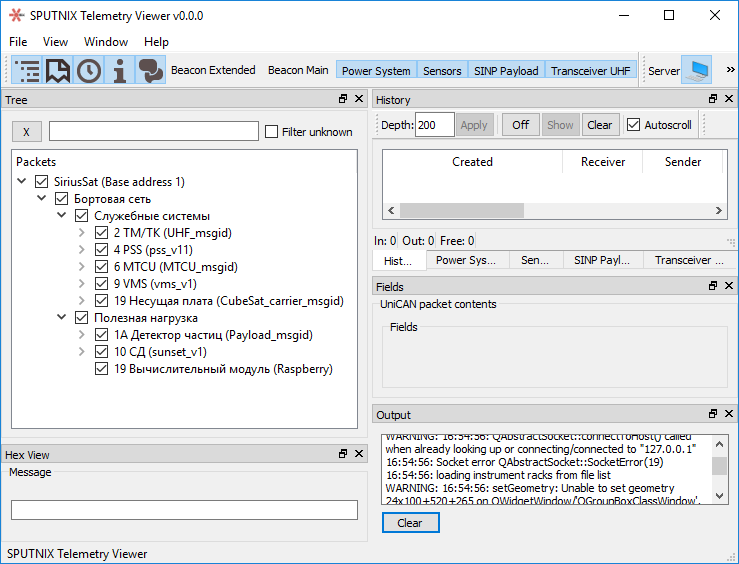Toggle the bookmark-shaped toolbar icon
This screenshot has width=739, height=564.
coord(57,71)
